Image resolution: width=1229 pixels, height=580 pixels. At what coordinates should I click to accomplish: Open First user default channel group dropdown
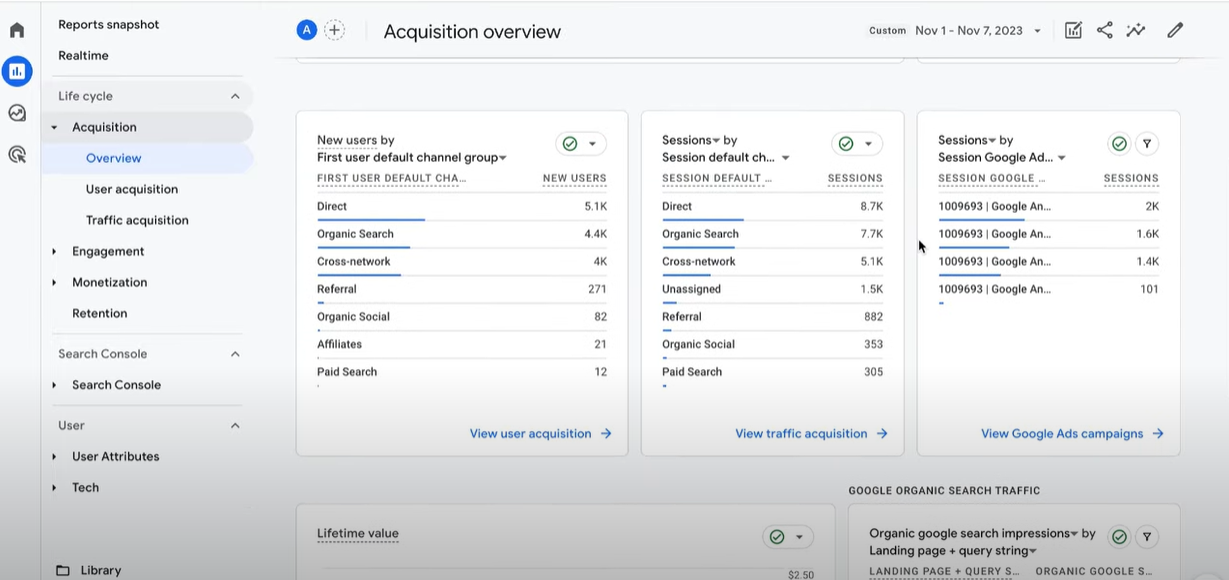412,157
